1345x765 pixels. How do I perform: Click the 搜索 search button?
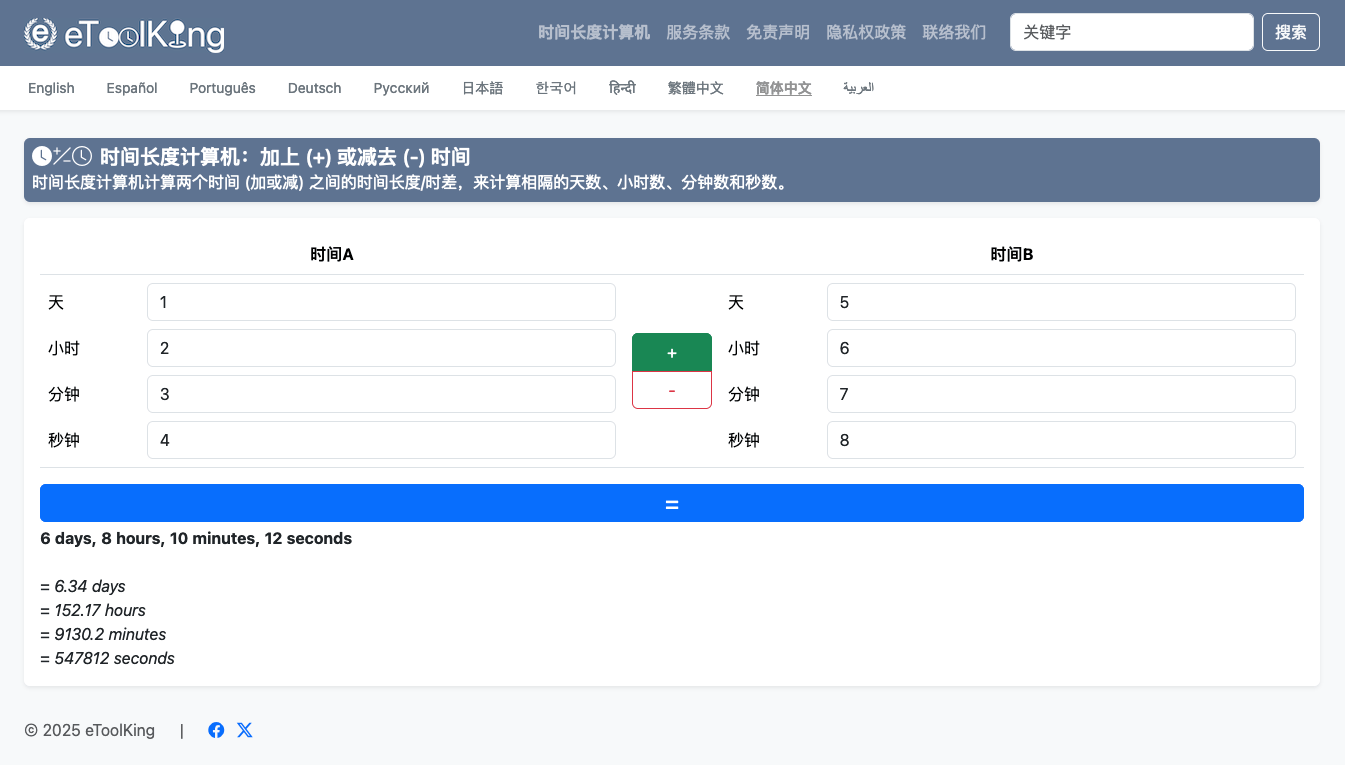click(x=1290, y=32)
